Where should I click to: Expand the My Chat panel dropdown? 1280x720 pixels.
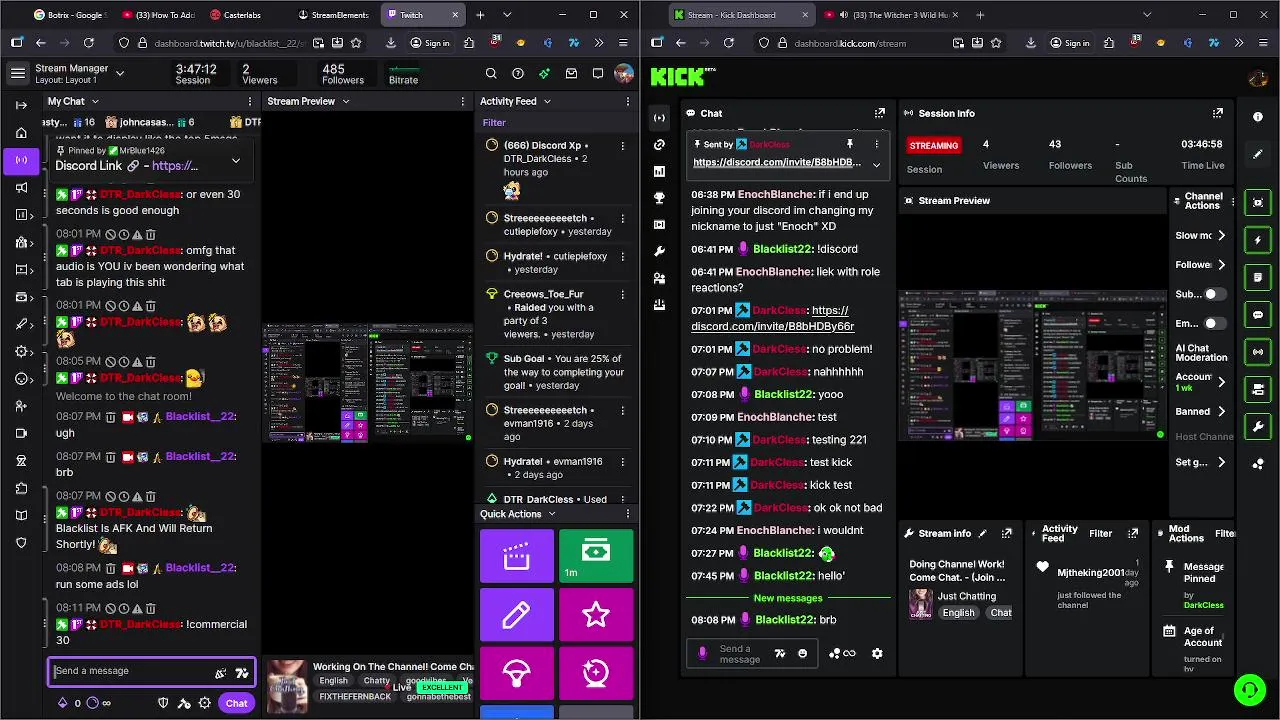(95, 101)
